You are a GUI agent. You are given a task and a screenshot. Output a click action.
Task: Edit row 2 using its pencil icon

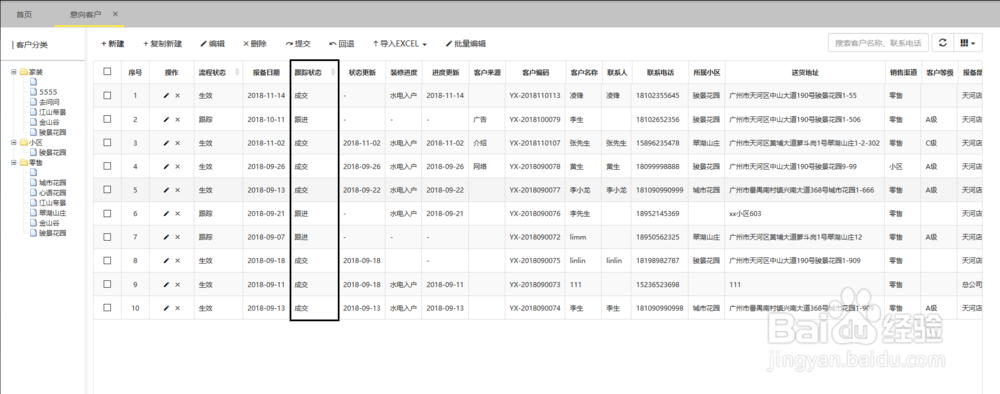(x=166, y=119)
